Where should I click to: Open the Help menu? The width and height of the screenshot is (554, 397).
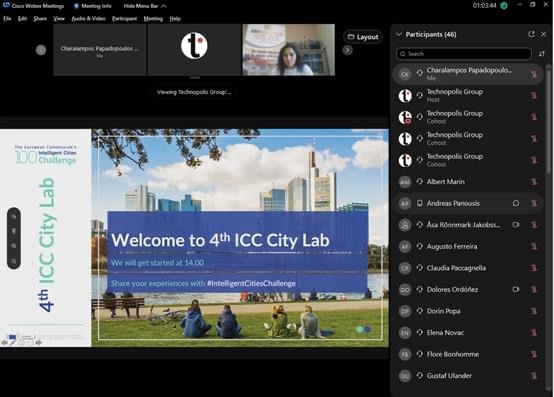click(175, 18)
